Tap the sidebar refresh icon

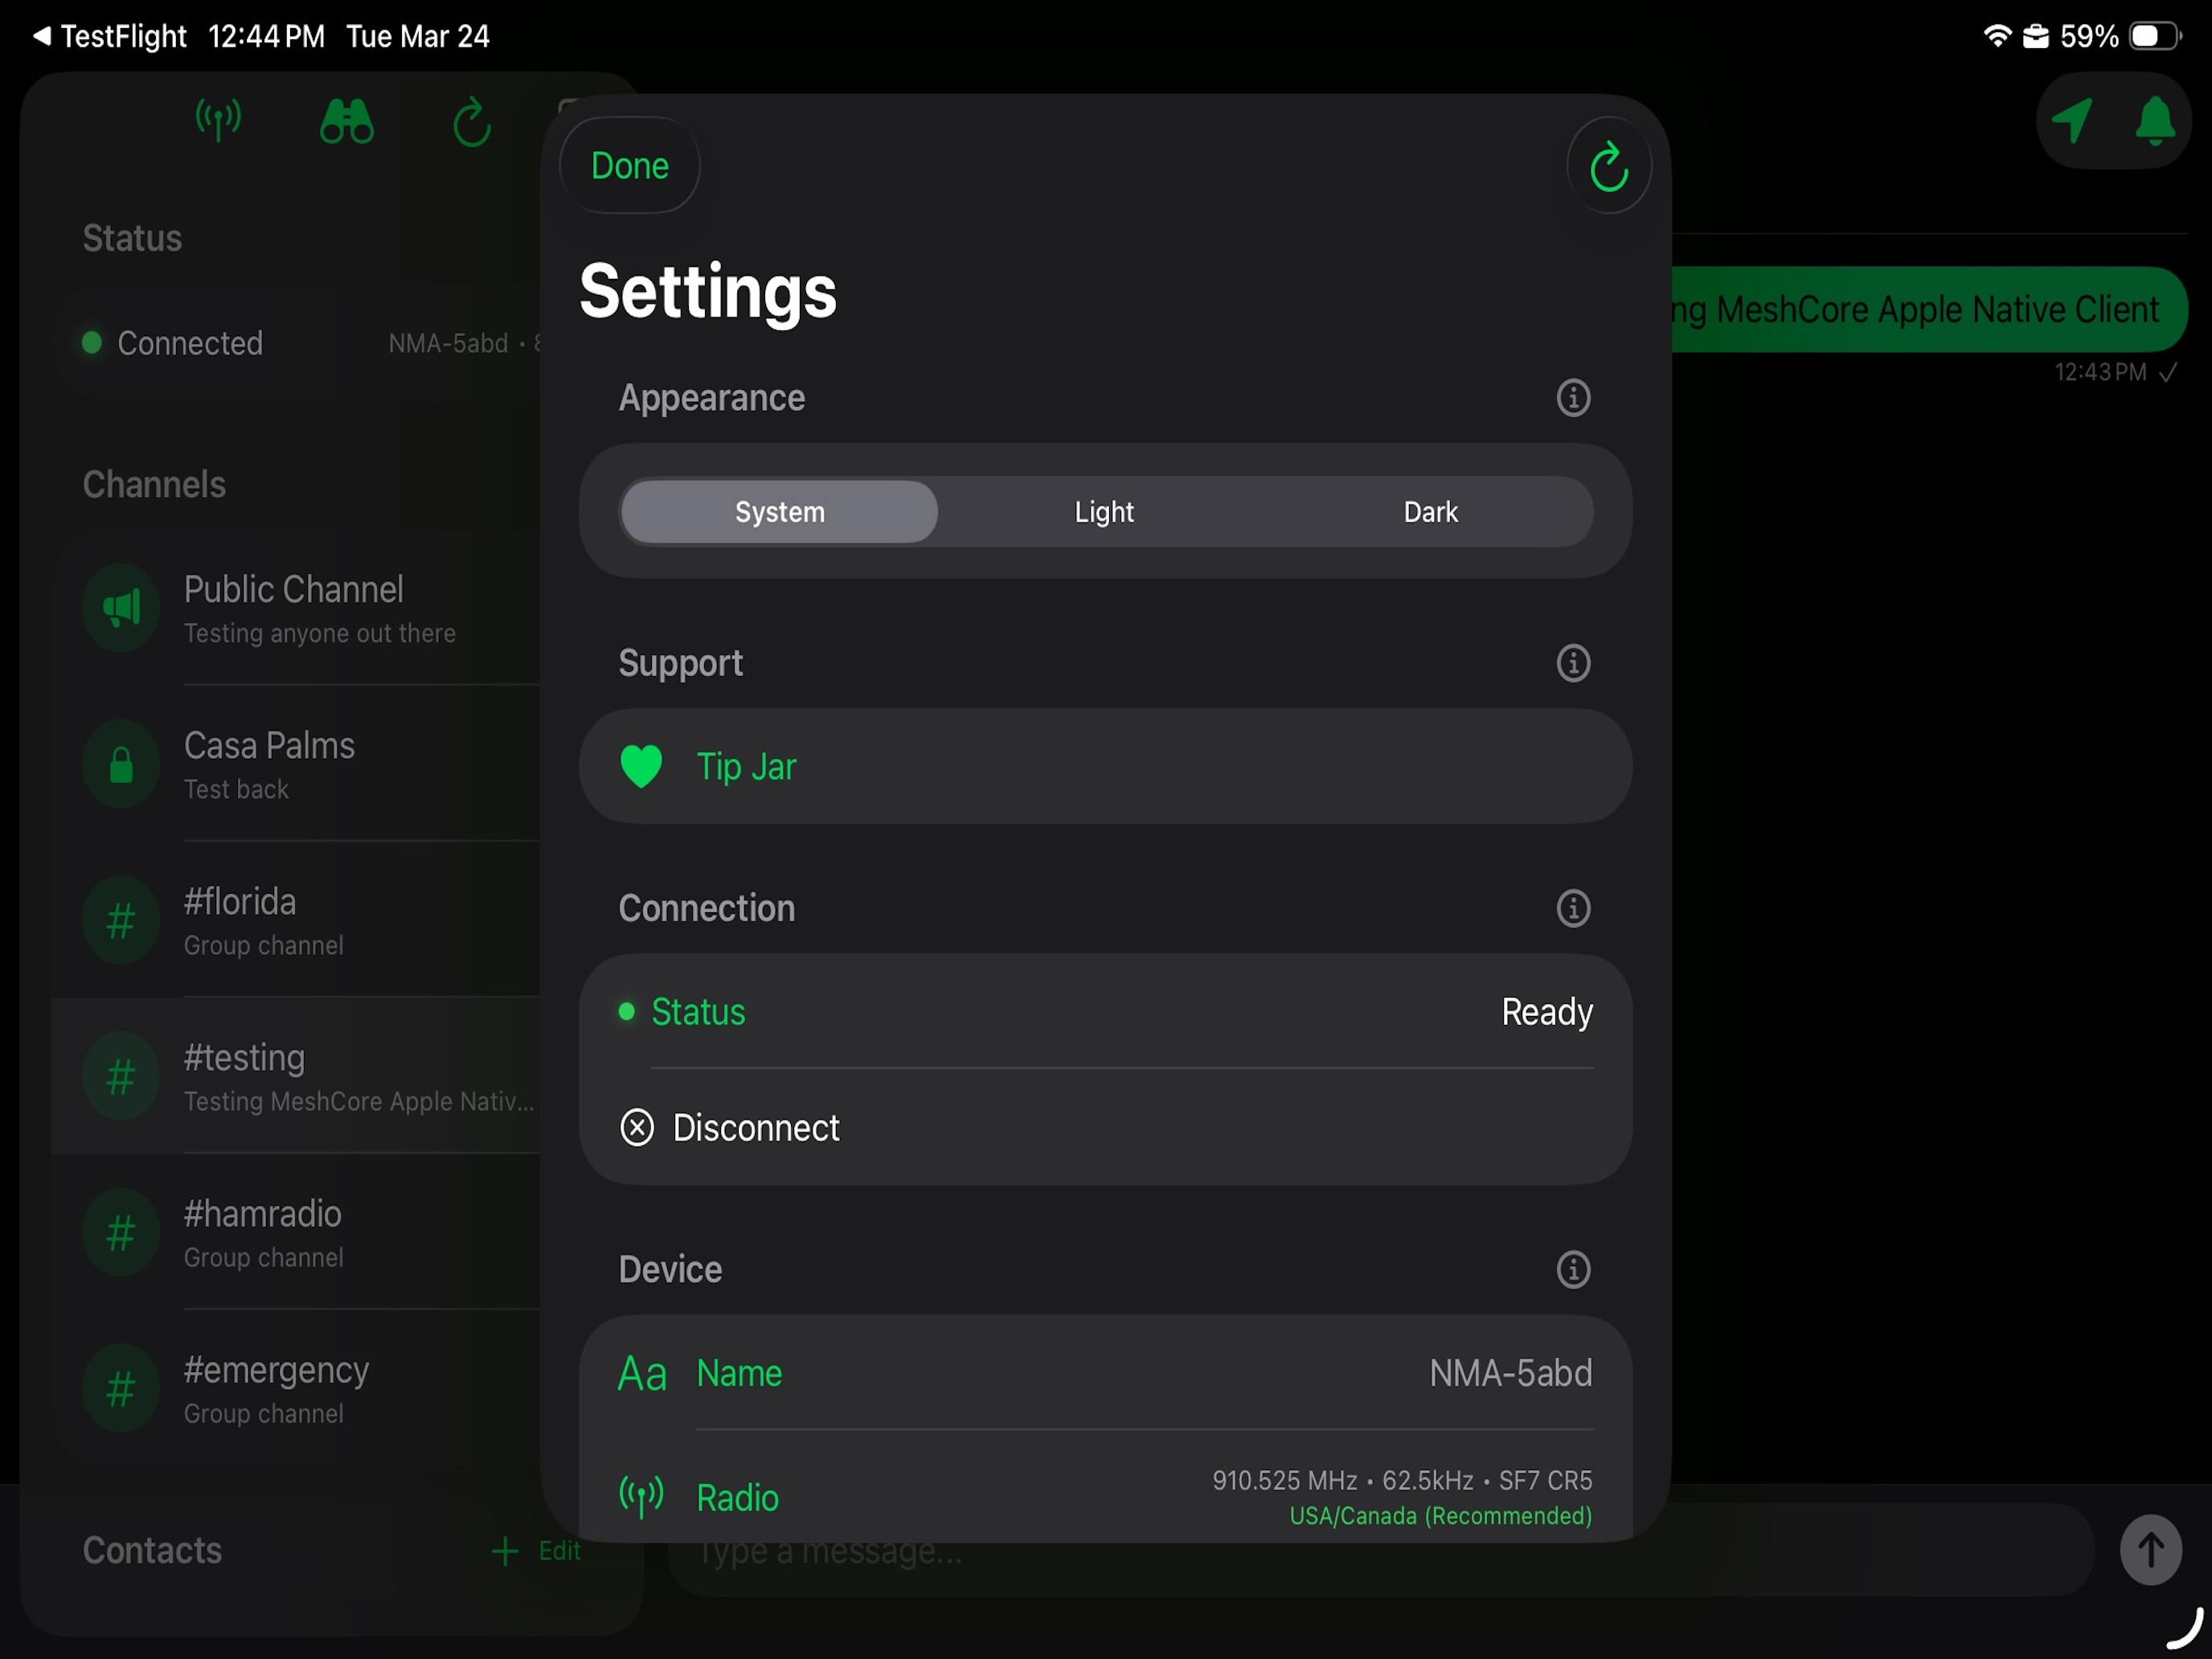[472, 122]
